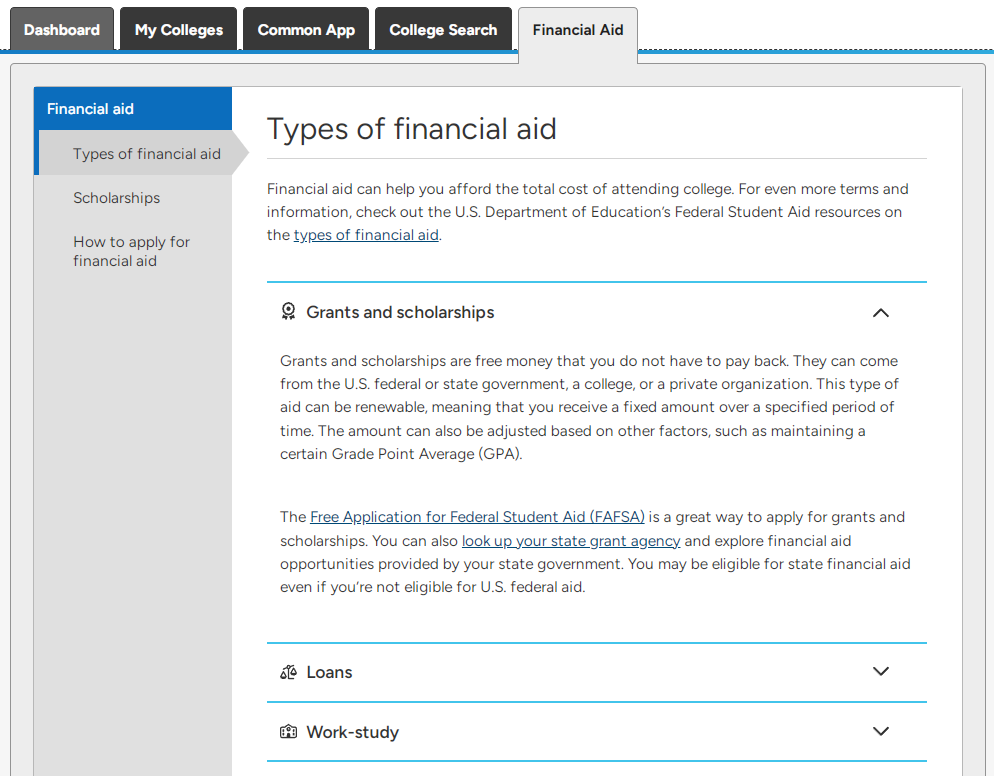Screen dimensions: 994x776
Task: Open the Dashboard tab
Action: [61, 29]
